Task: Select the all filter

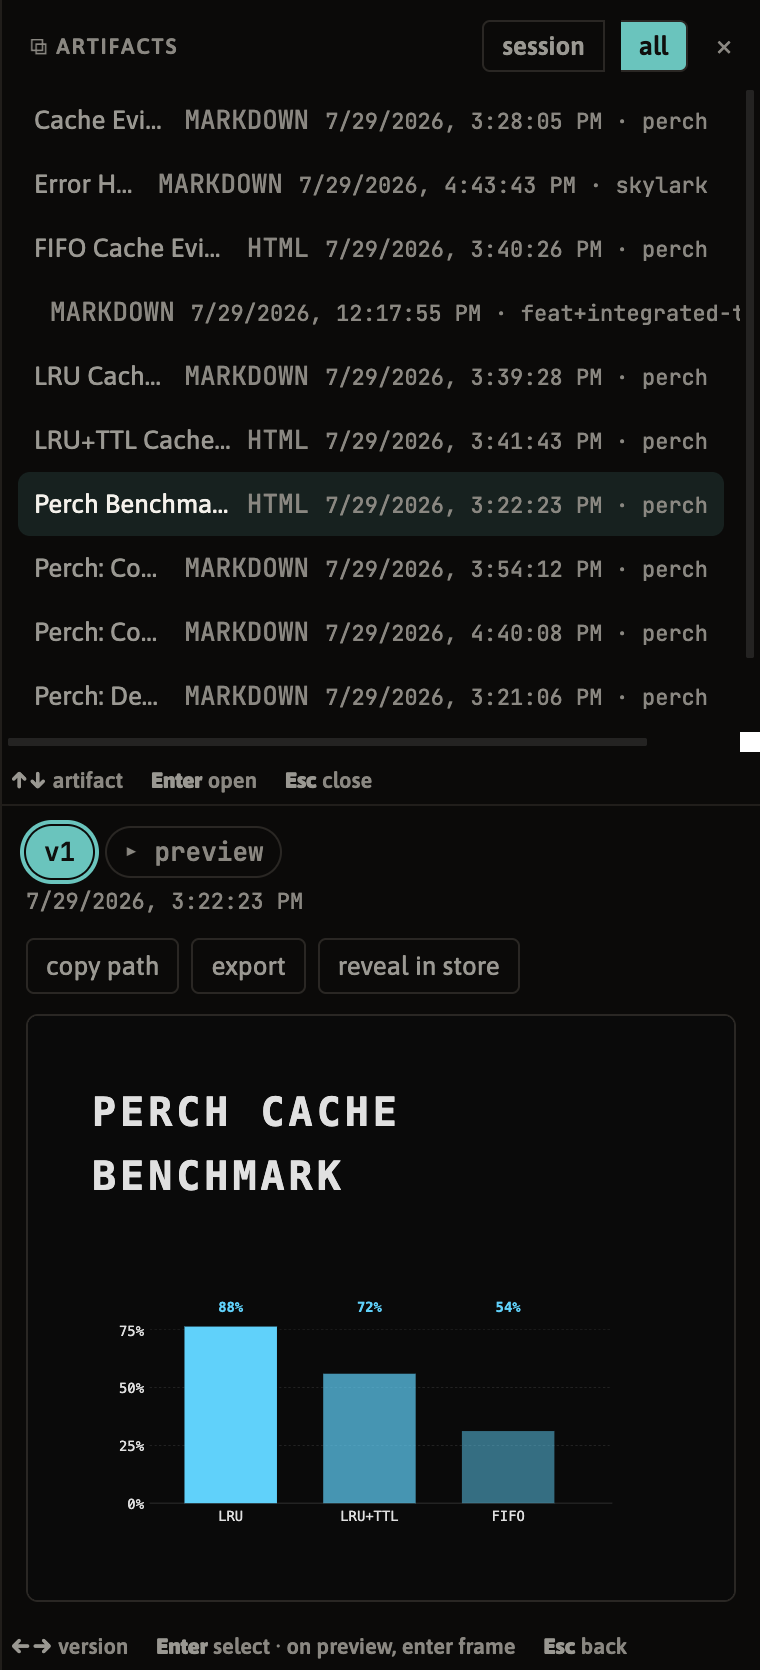Action: click(x=654, y=46)
